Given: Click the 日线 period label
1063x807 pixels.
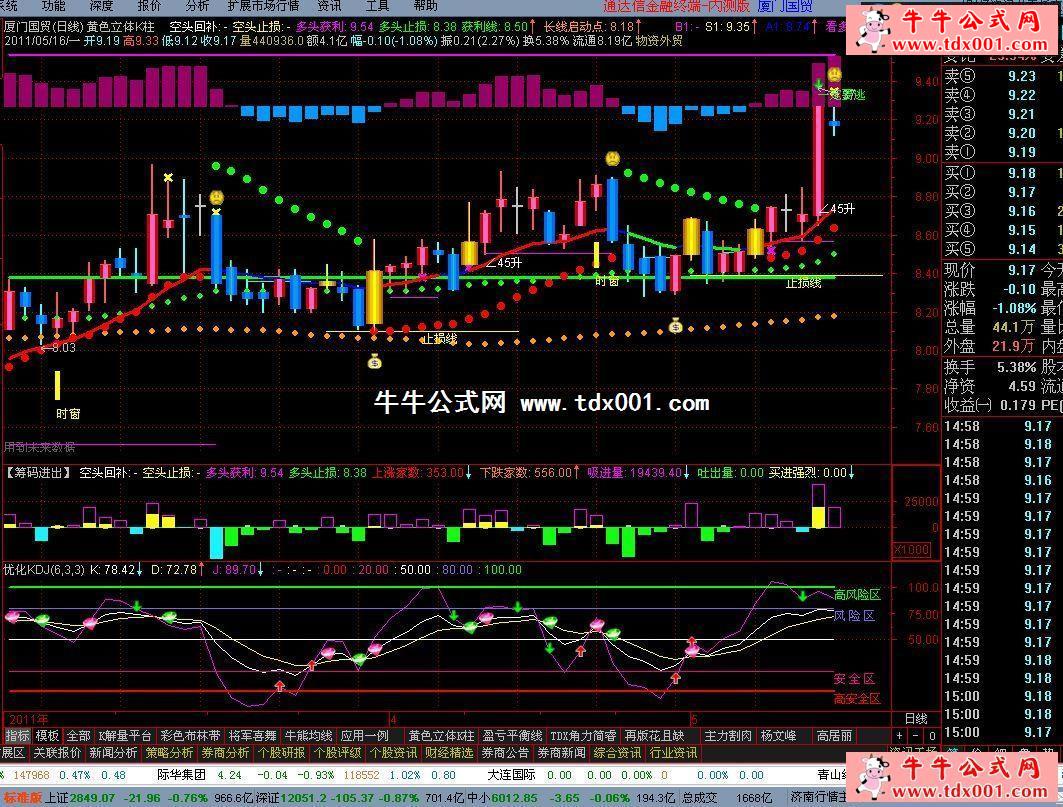Looking at the screenshot, I should (915, 719).
